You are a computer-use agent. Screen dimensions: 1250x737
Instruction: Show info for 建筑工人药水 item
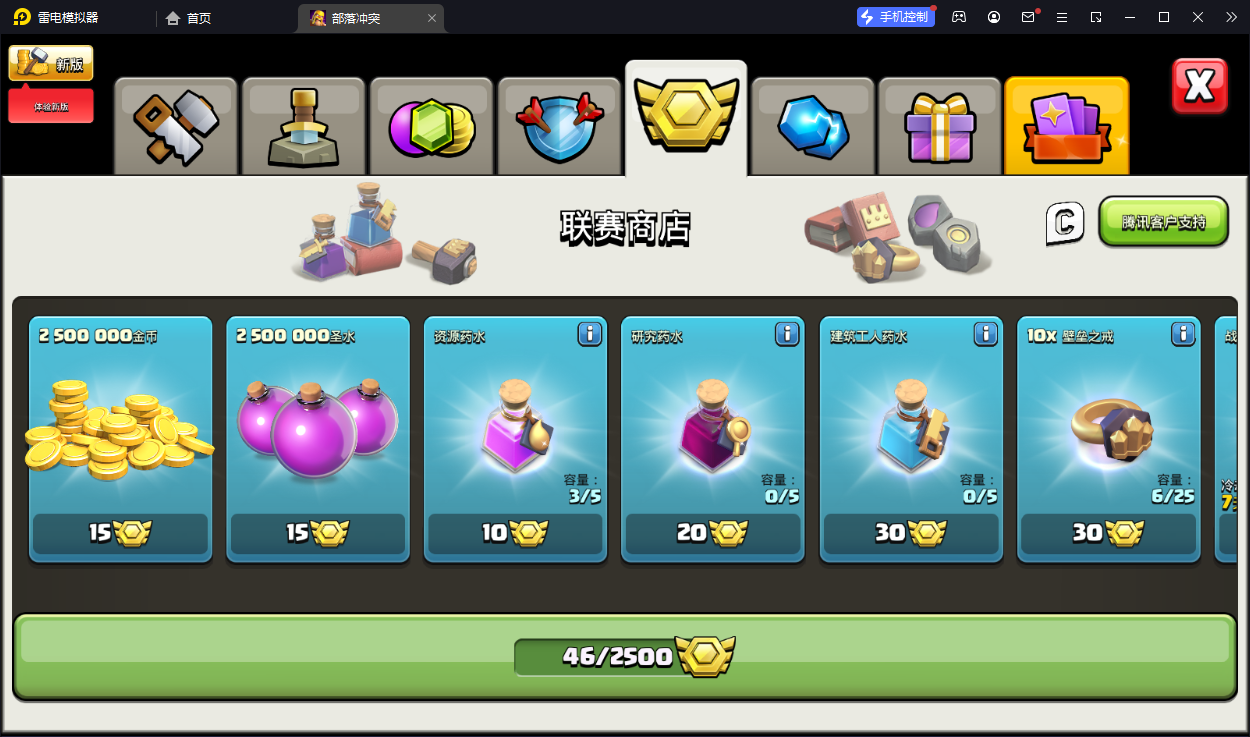click(986, 334)
